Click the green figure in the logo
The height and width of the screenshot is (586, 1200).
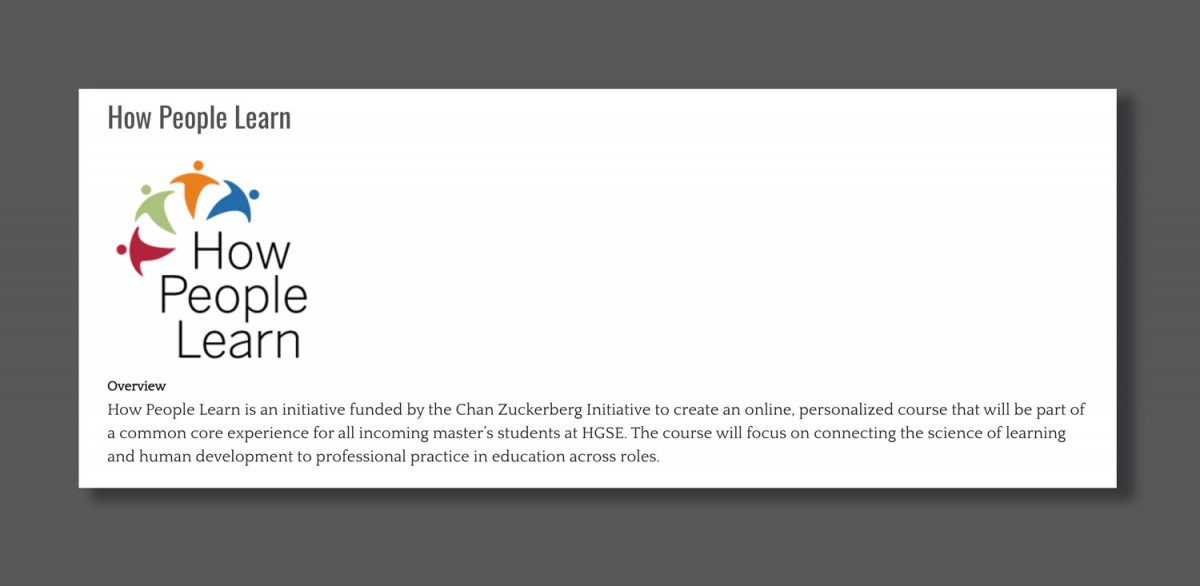[156, 208]
